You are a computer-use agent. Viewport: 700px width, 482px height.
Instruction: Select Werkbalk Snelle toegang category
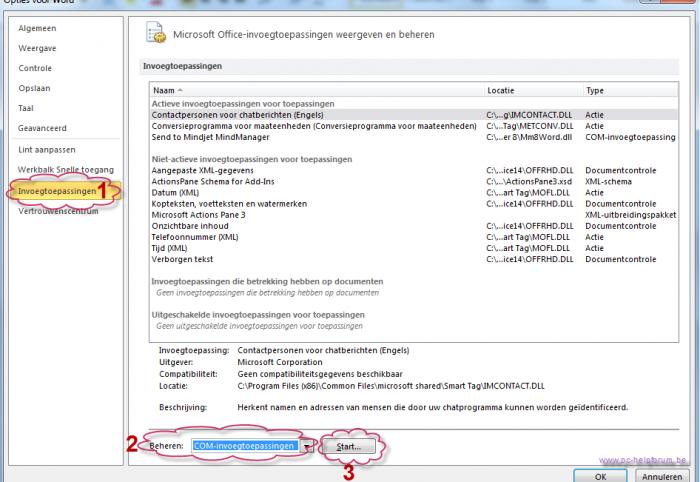click(x=66, y=170)
